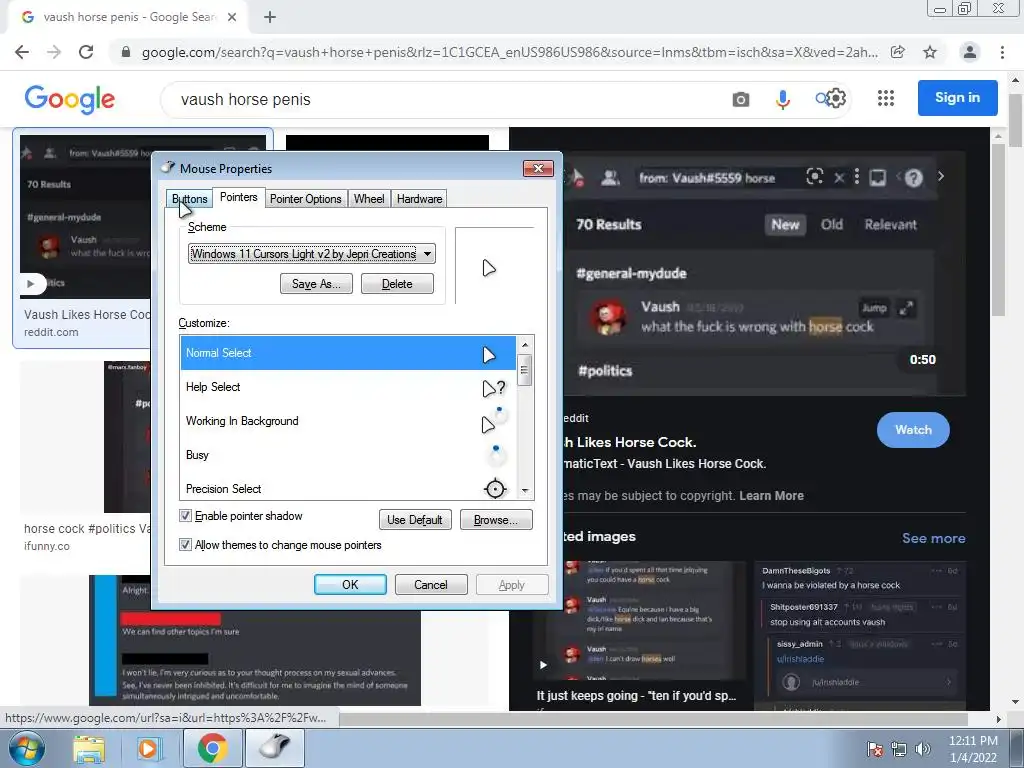Close the Google Search browser tab
1024x768 pixels.
pyautogui.click(x=232, y=17)
